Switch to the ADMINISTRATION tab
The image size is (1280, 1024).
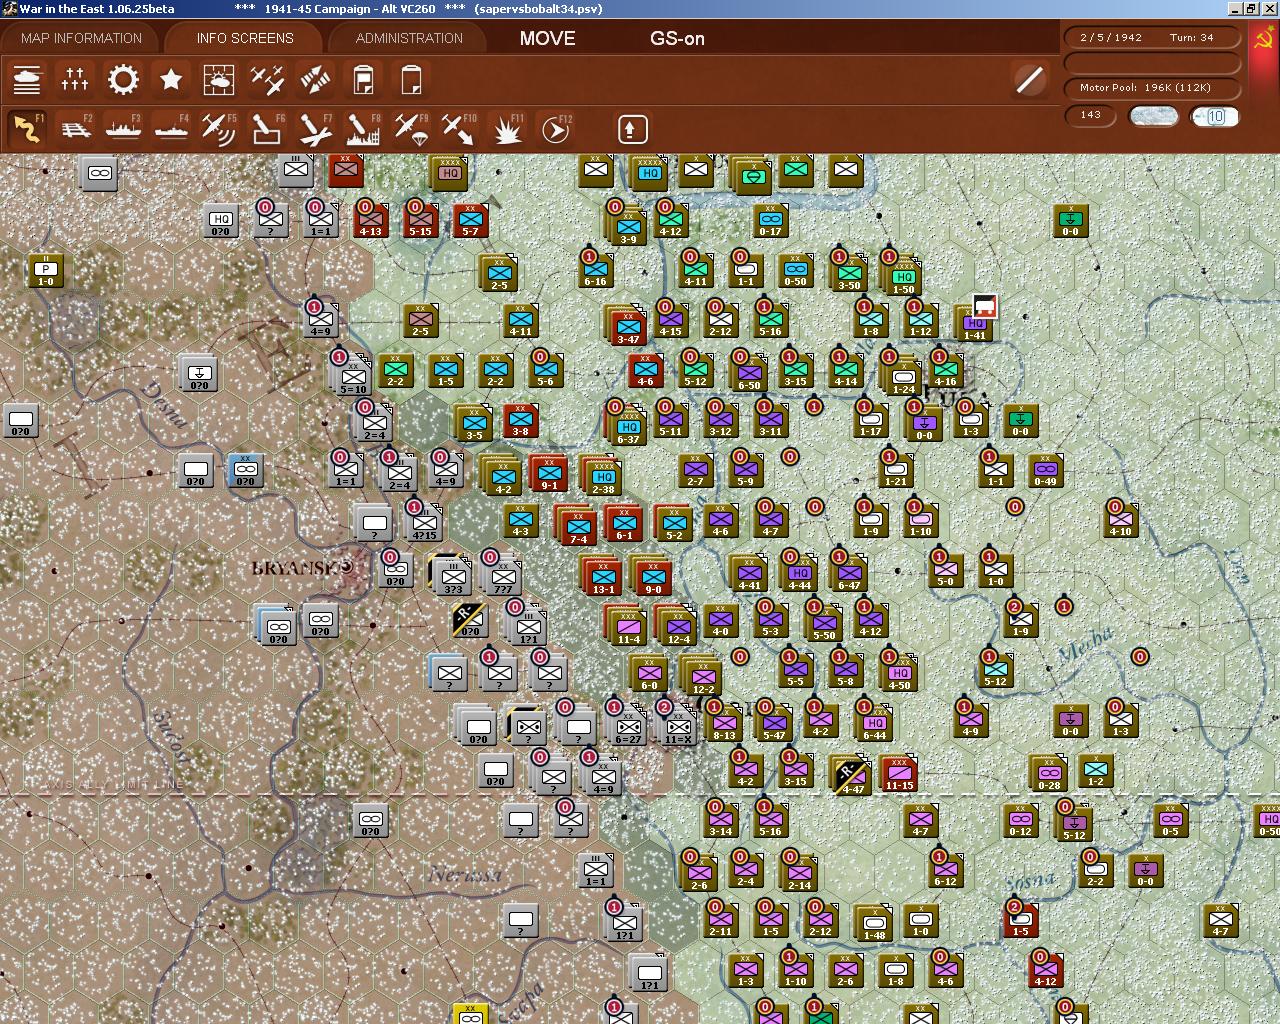point(409,38)
